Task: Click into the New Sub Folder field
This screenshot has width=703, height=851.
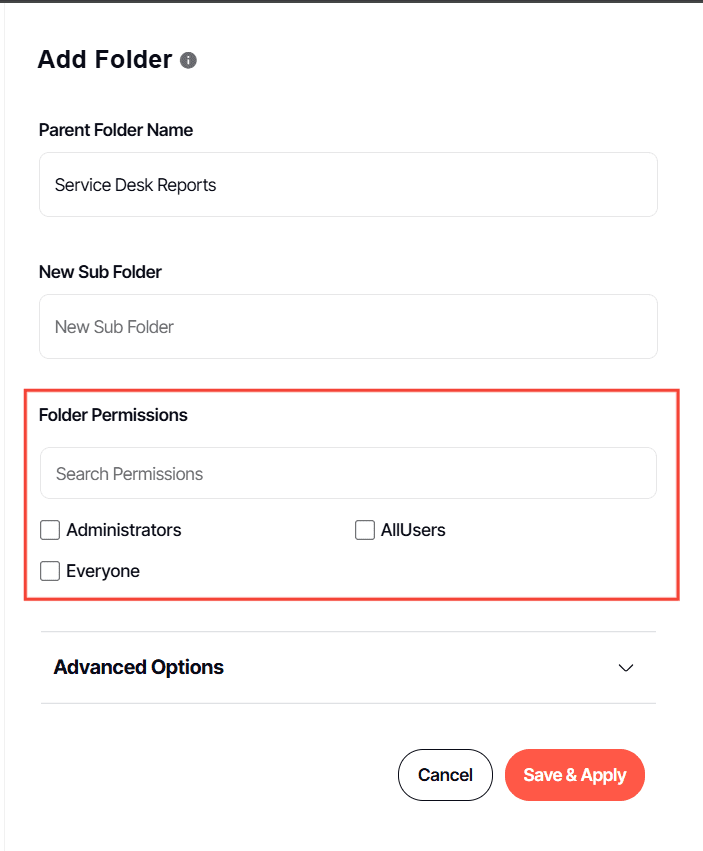Action: [348, 326]
